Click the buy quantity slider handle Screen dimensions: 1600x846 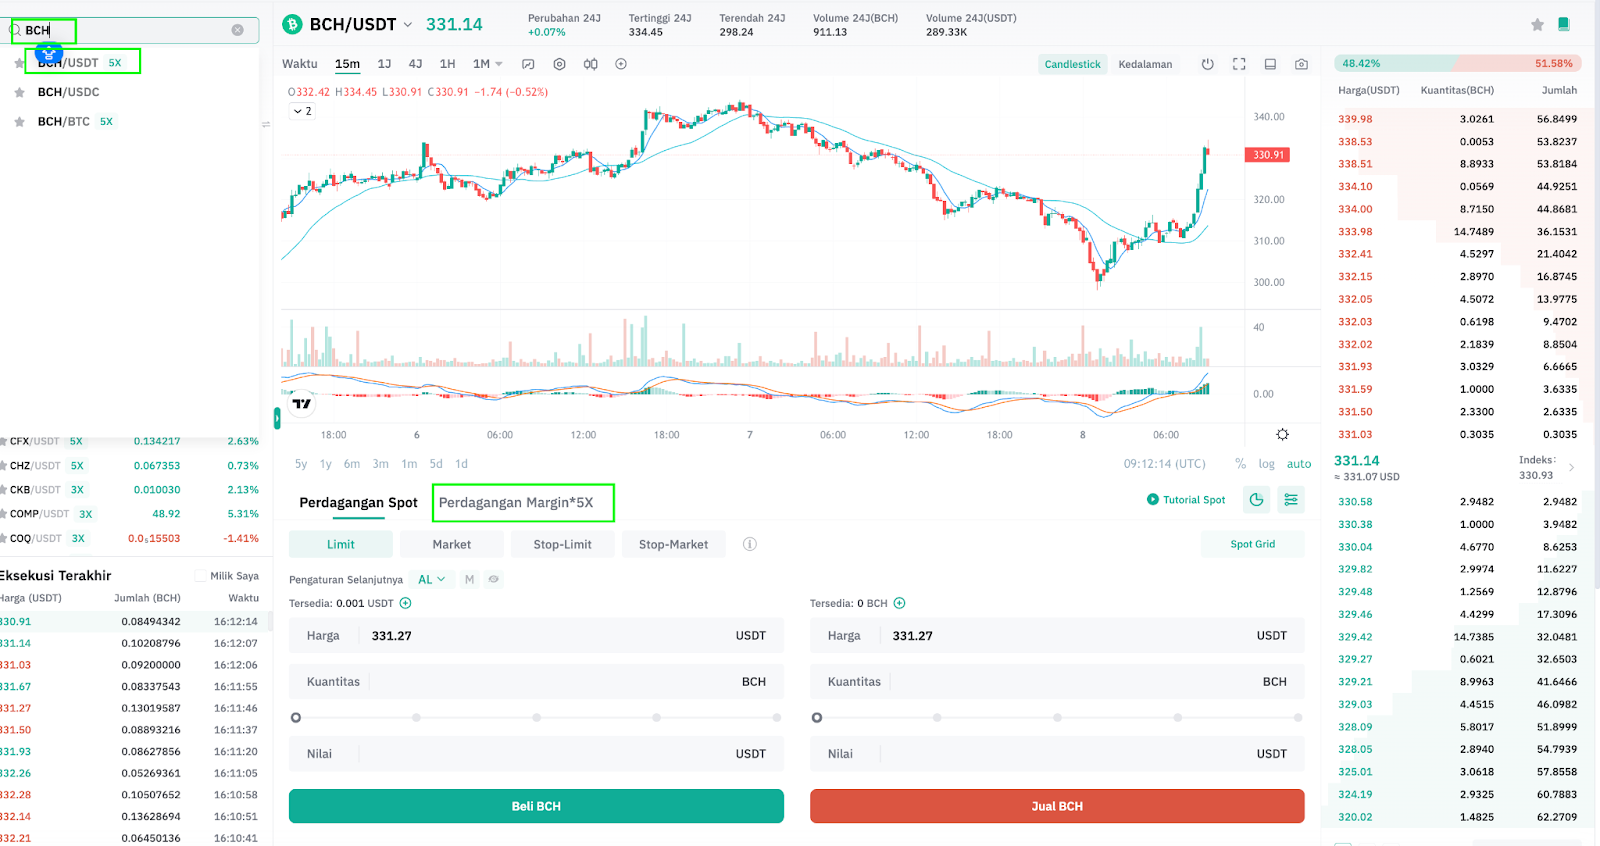click(296, 717)
